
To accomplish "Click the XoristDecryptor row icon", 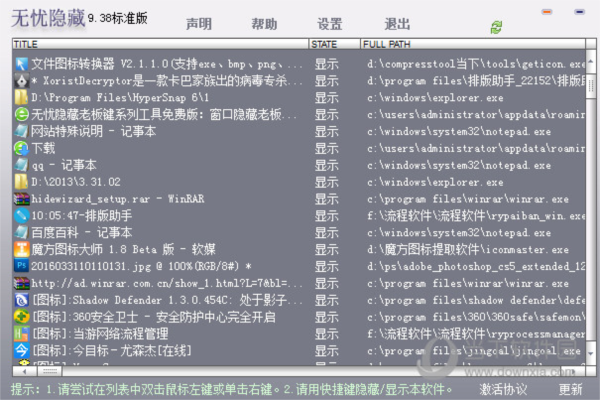I will (21, 80).
